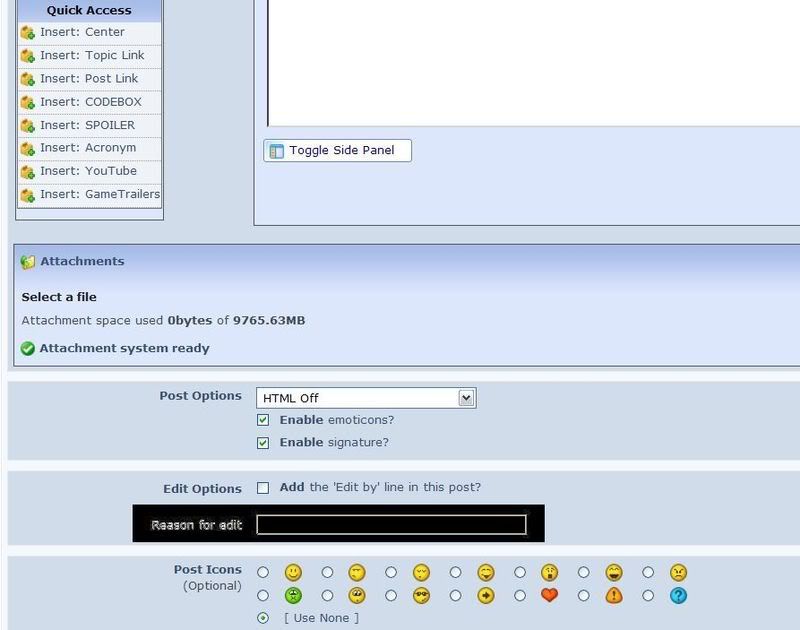Click the sunglasses smiley post icon
The width and height of the screenshot is (800, 630).
pos(421,596)
